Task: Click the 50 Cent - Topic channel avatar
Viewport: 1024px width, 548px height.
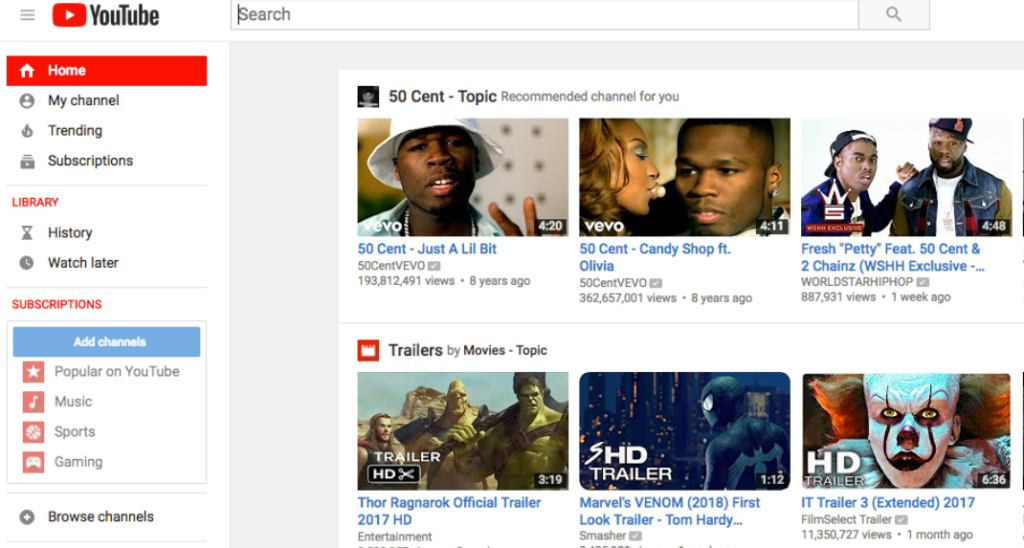Action: tap(368, 97)
